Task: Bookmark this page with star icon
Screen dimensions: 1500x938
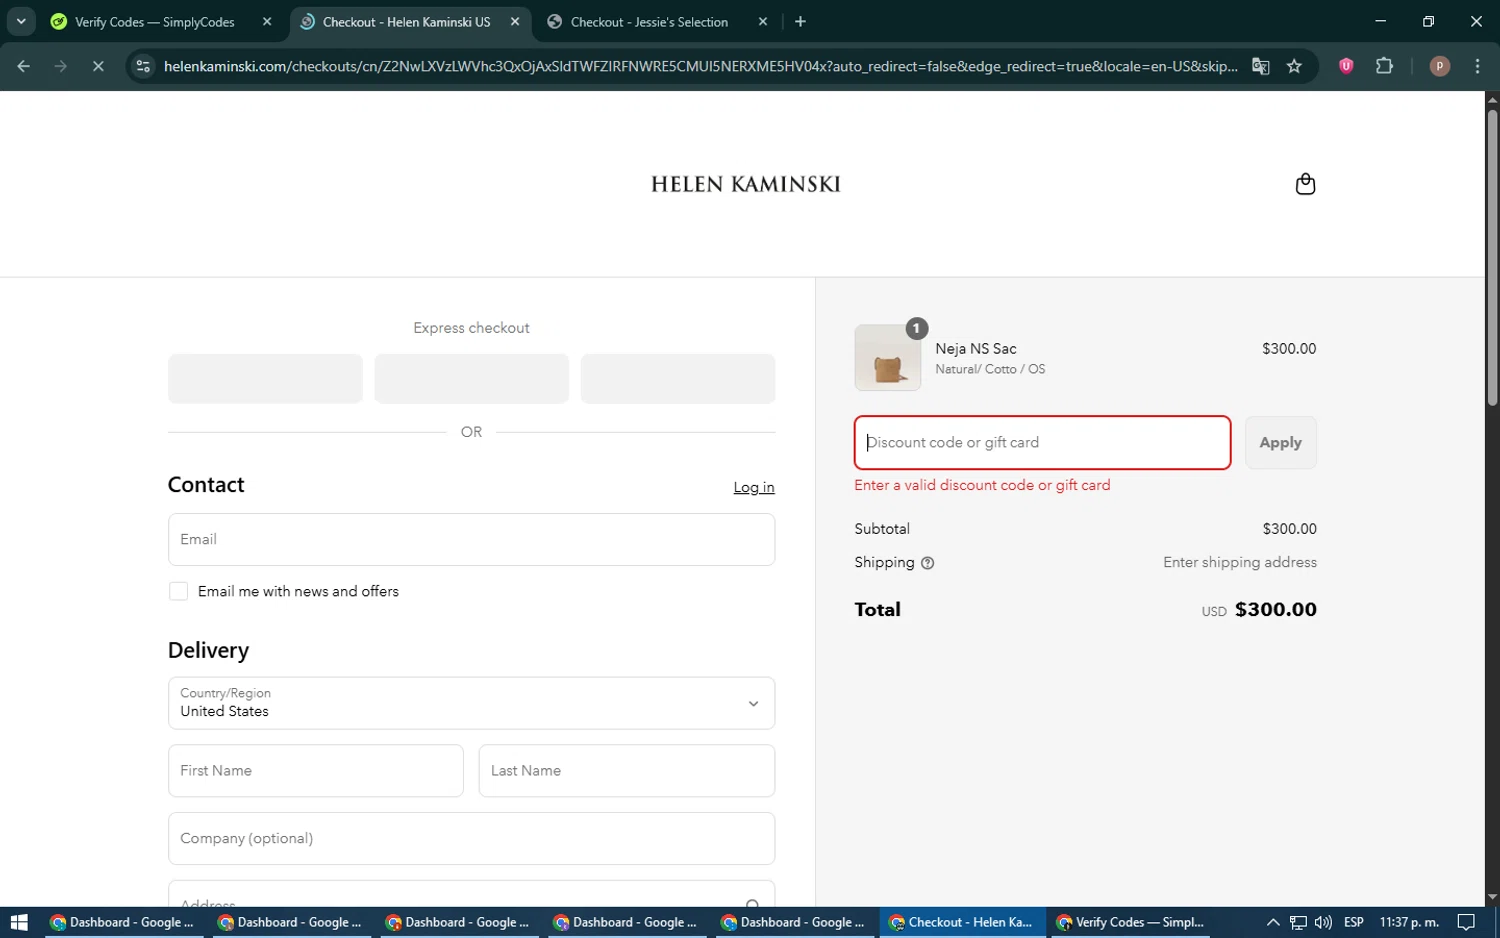Action: 1294,66
